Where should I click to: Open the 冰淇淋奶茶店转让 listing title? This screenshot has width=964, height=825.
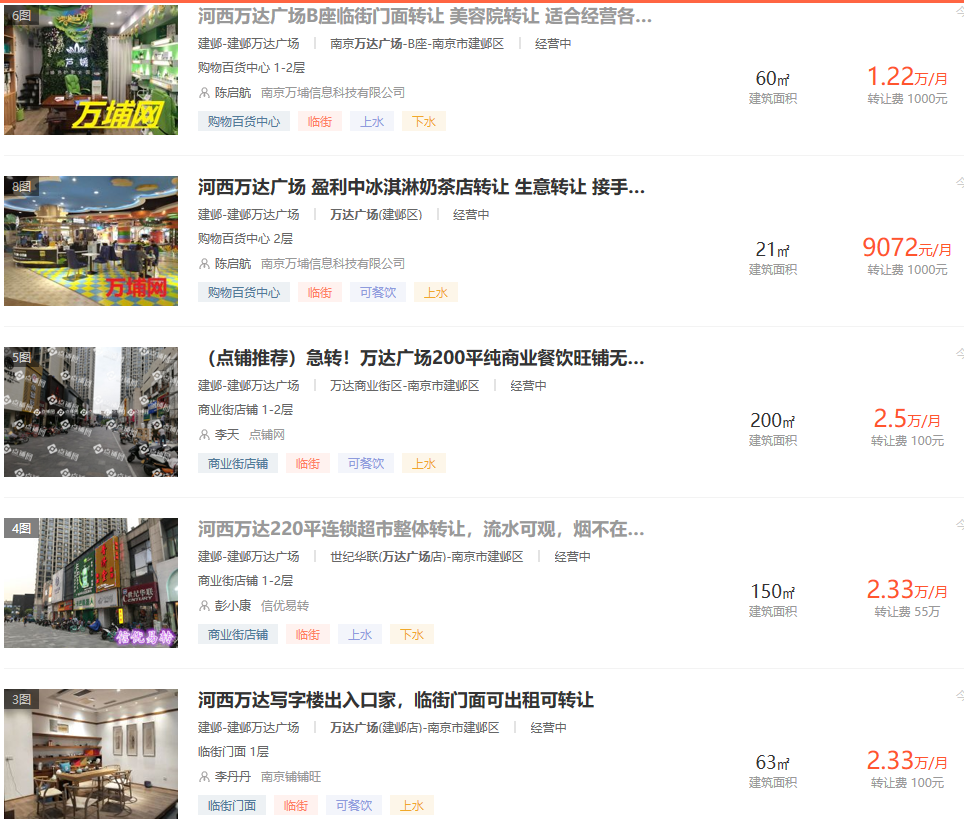pos(421,187)
